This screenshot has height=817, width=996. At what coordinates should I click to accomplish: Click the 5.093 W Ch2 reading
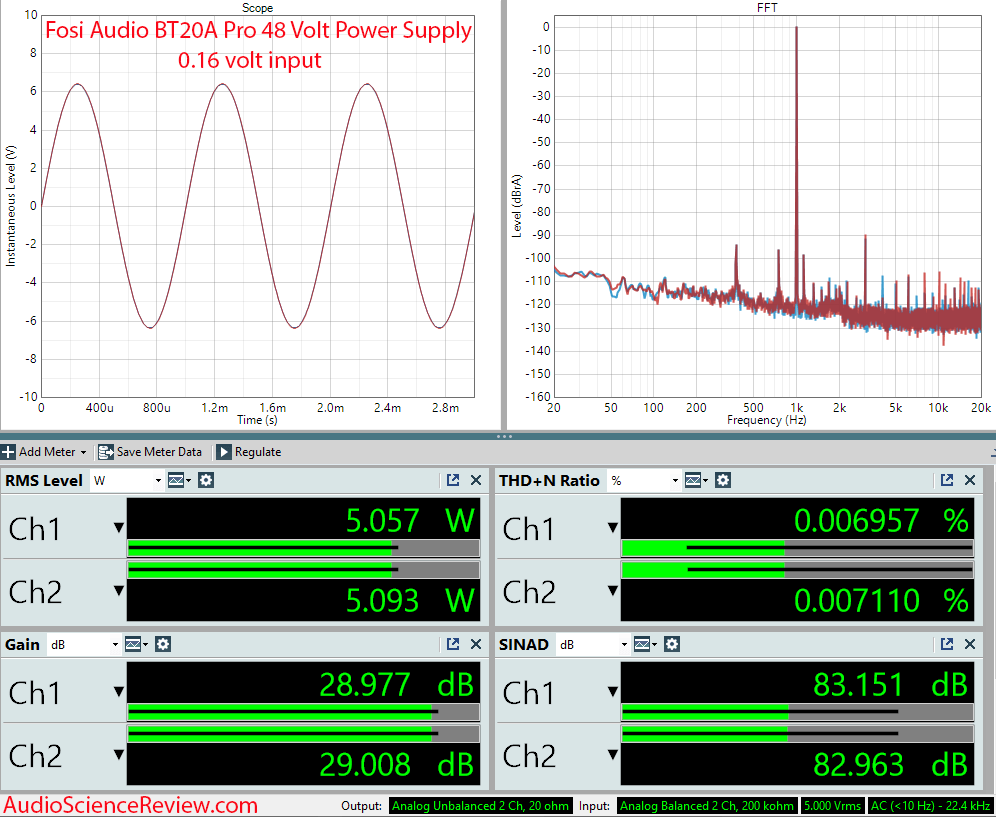pos(410,600)
